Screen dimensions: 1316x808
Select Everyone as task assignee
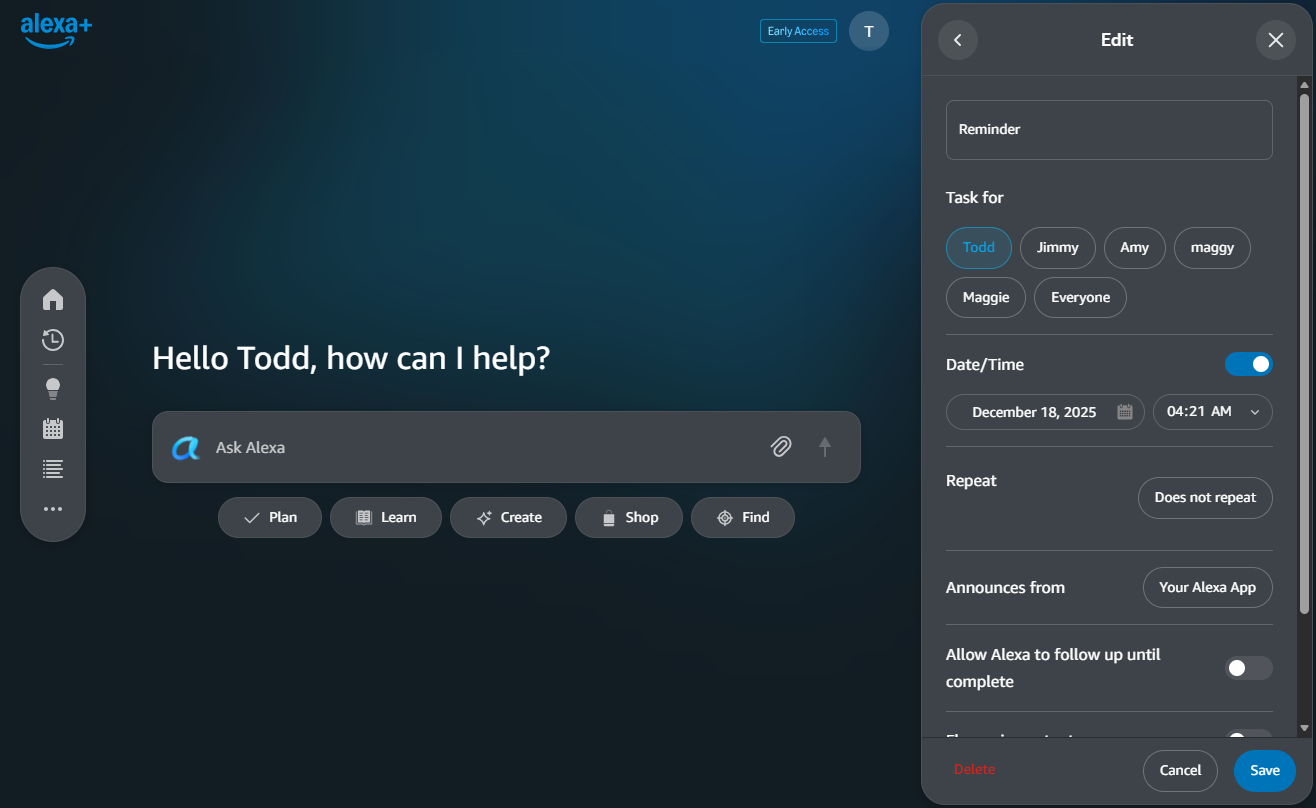pyautogui.click(x=1080, y=297)
